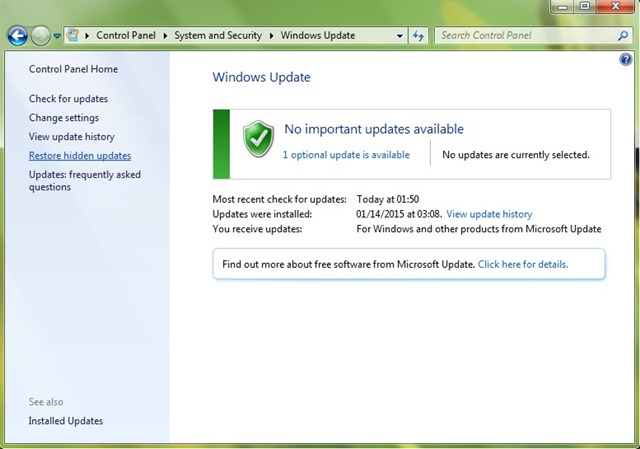
Task: Click the green shield checkmark icon
Action: tap(258, 139)
